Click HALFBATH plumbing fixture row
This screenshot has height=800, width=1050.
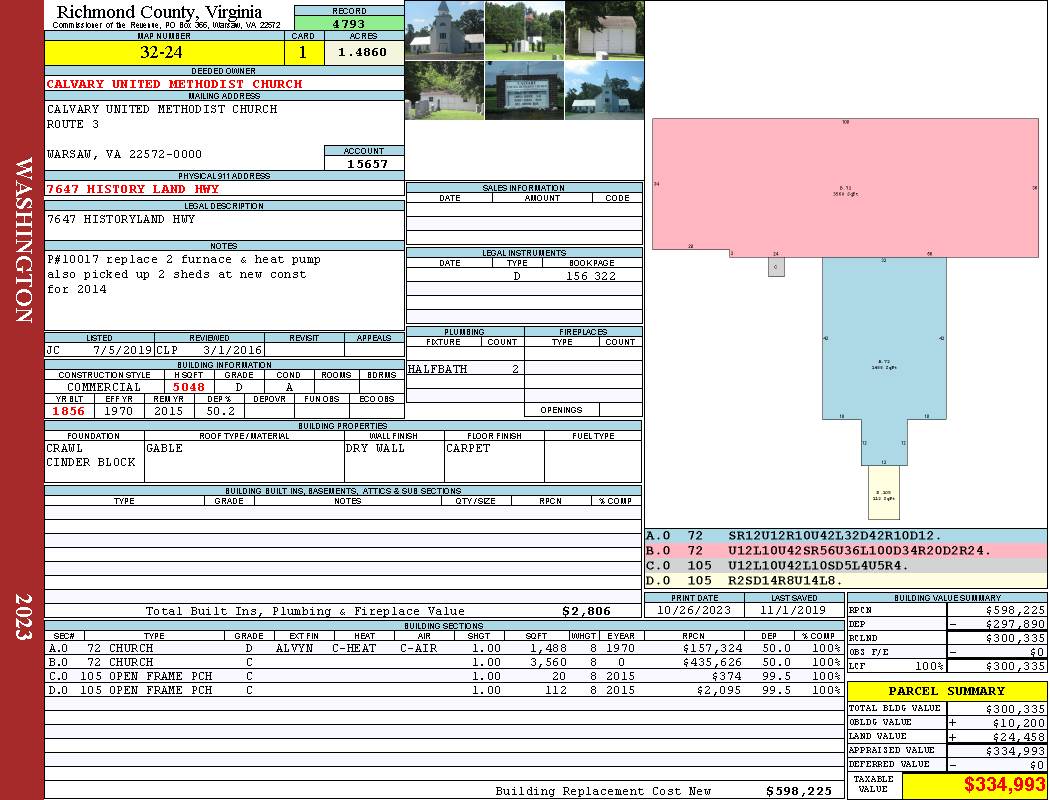(x=465, y=369)
